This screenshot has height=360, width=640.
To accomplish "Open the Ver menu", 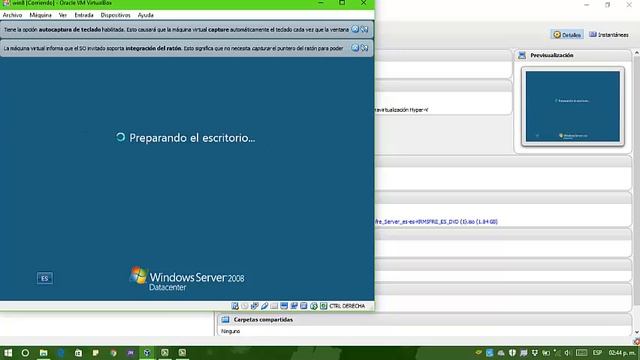I will pyautogui.click(x=62, y=15).
